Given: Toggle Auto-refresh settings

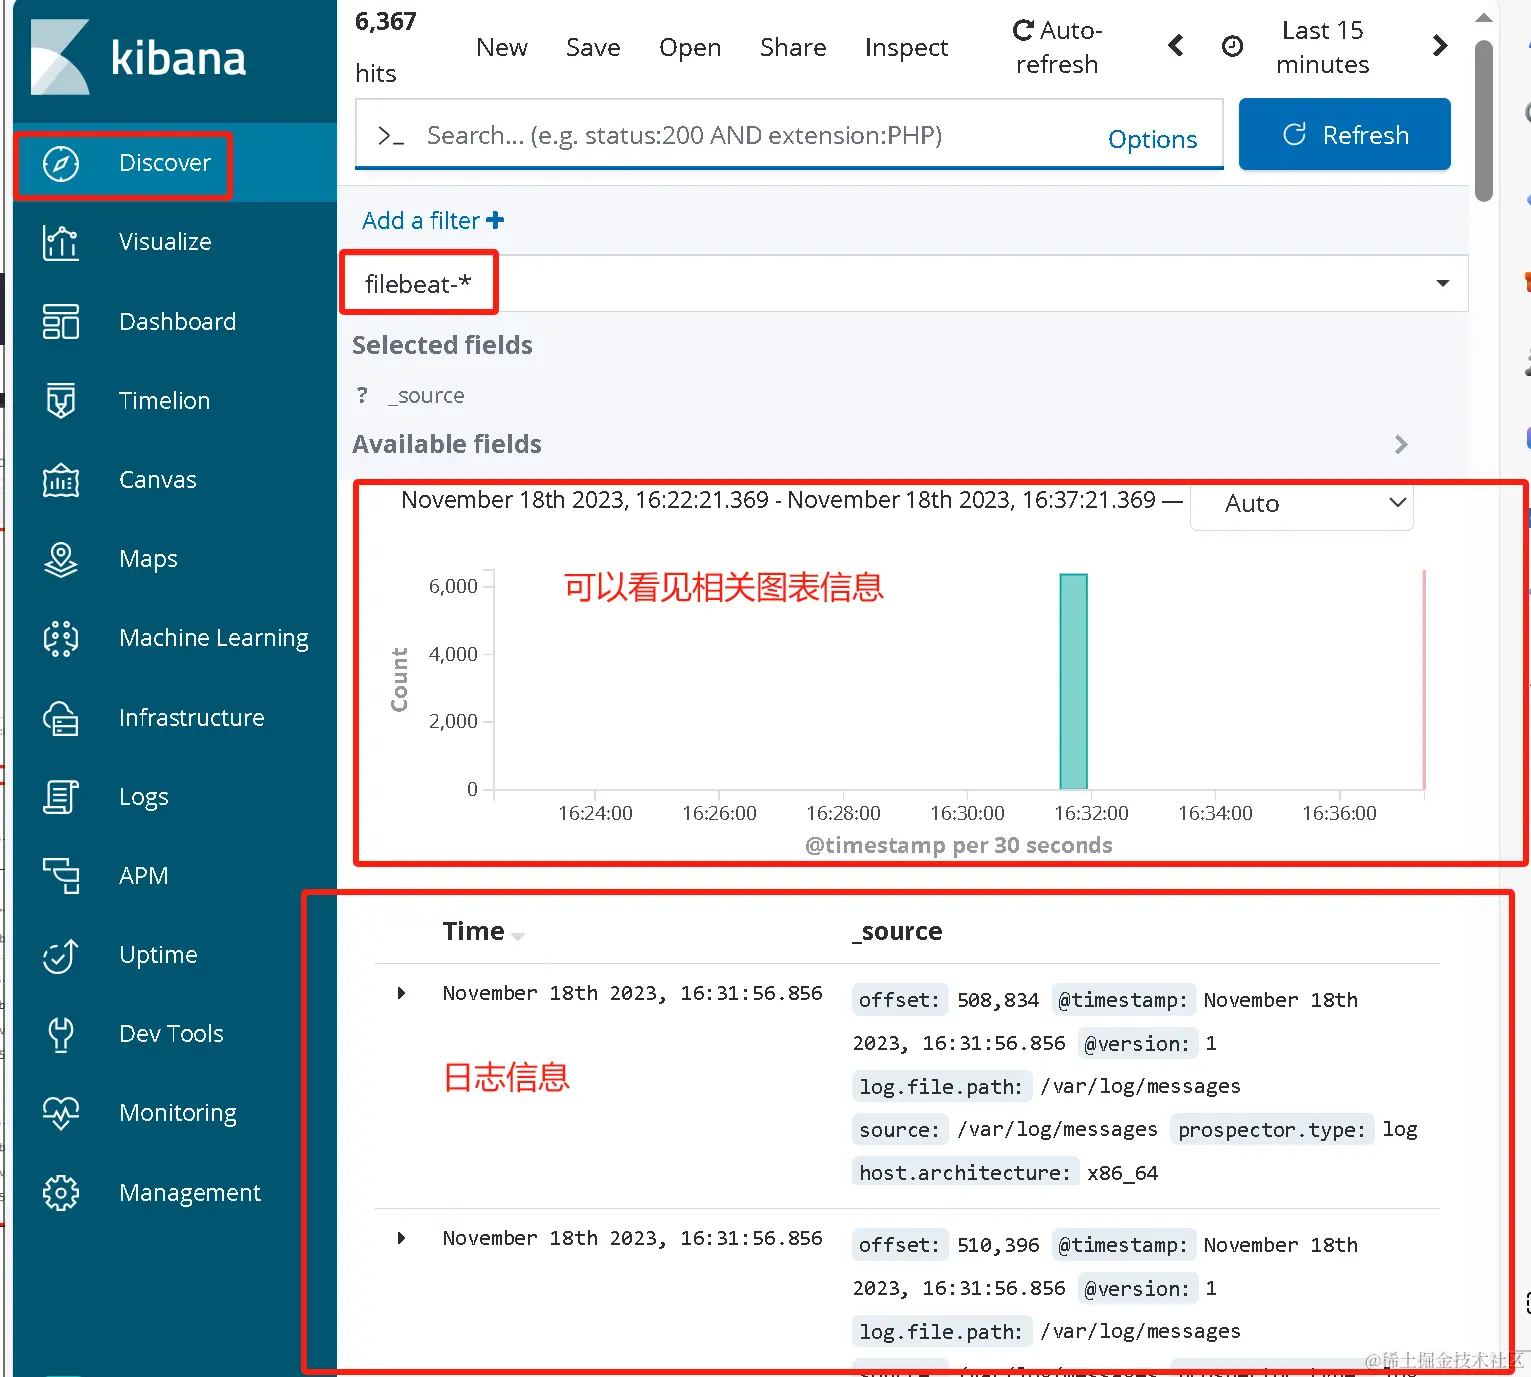Looking at the screenshot, I should tap(1057, 47).
